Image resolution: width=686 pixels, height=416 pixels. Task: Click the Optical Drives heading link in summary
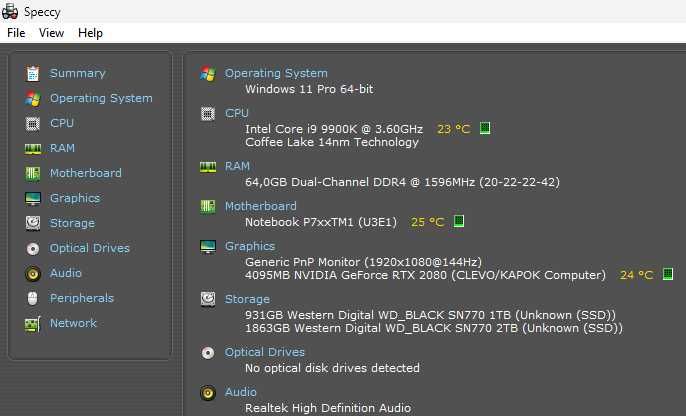(265, 352)
